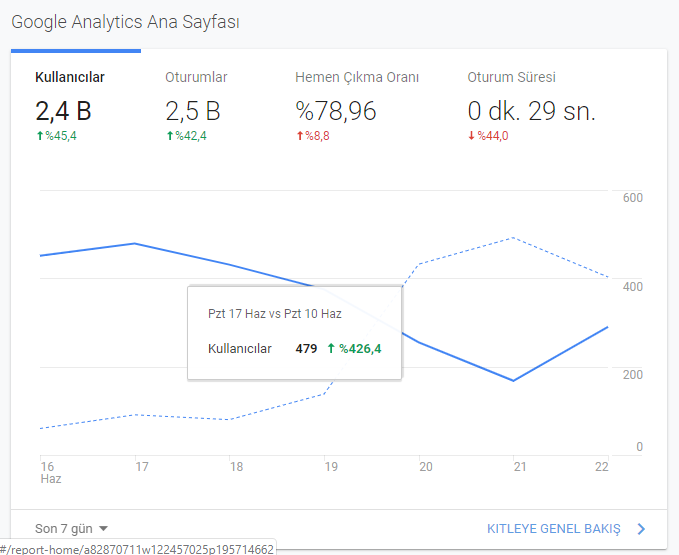Viewport: 679px width, 555px height.
Task: Click the 20 date axis label
Action: (426, 467)
